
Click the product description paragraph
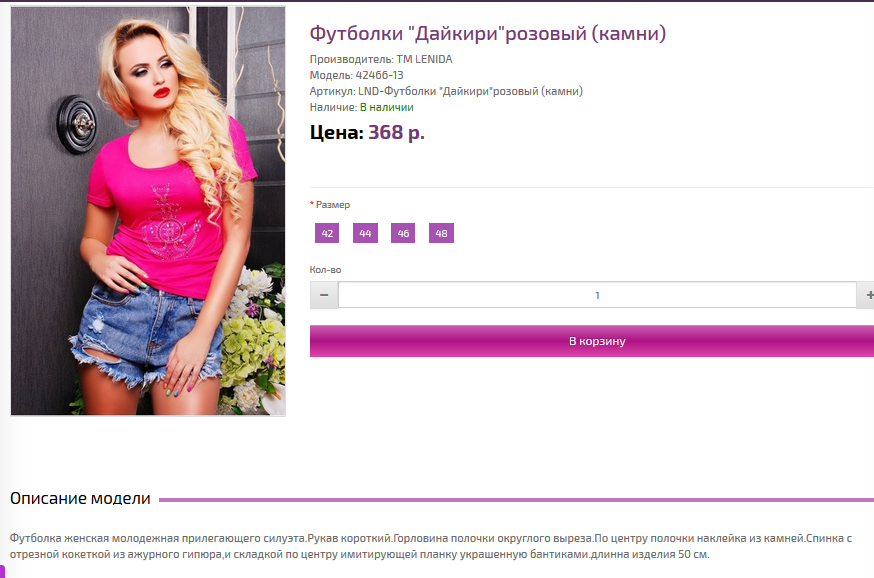coord(430,546)
